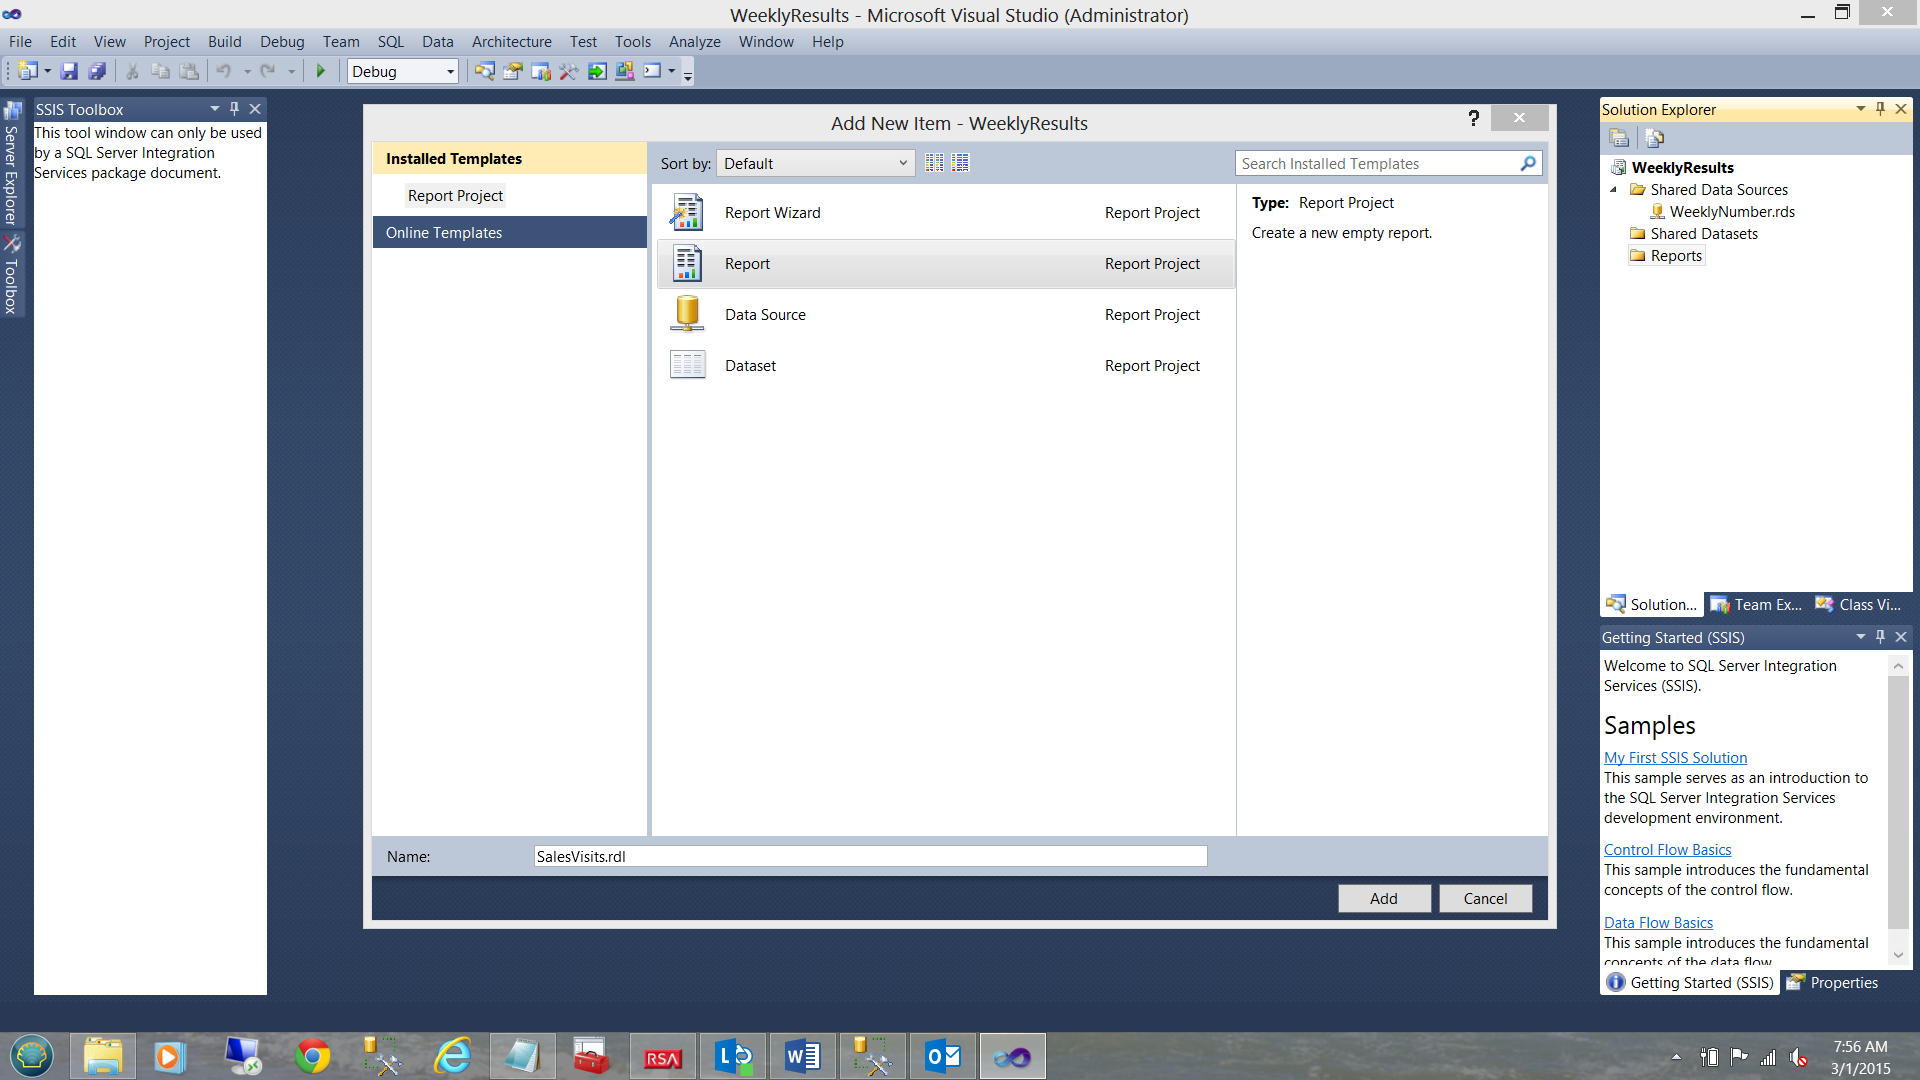Open the My First SSIS Solution link

(x=1675, y=758)
